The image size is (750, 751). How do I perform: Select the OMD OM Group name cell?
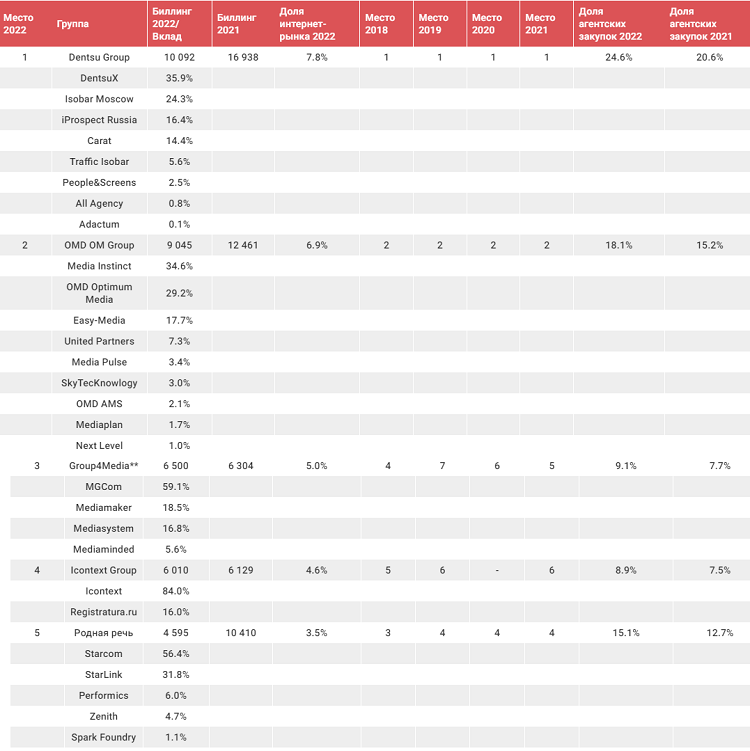(99, 245)
